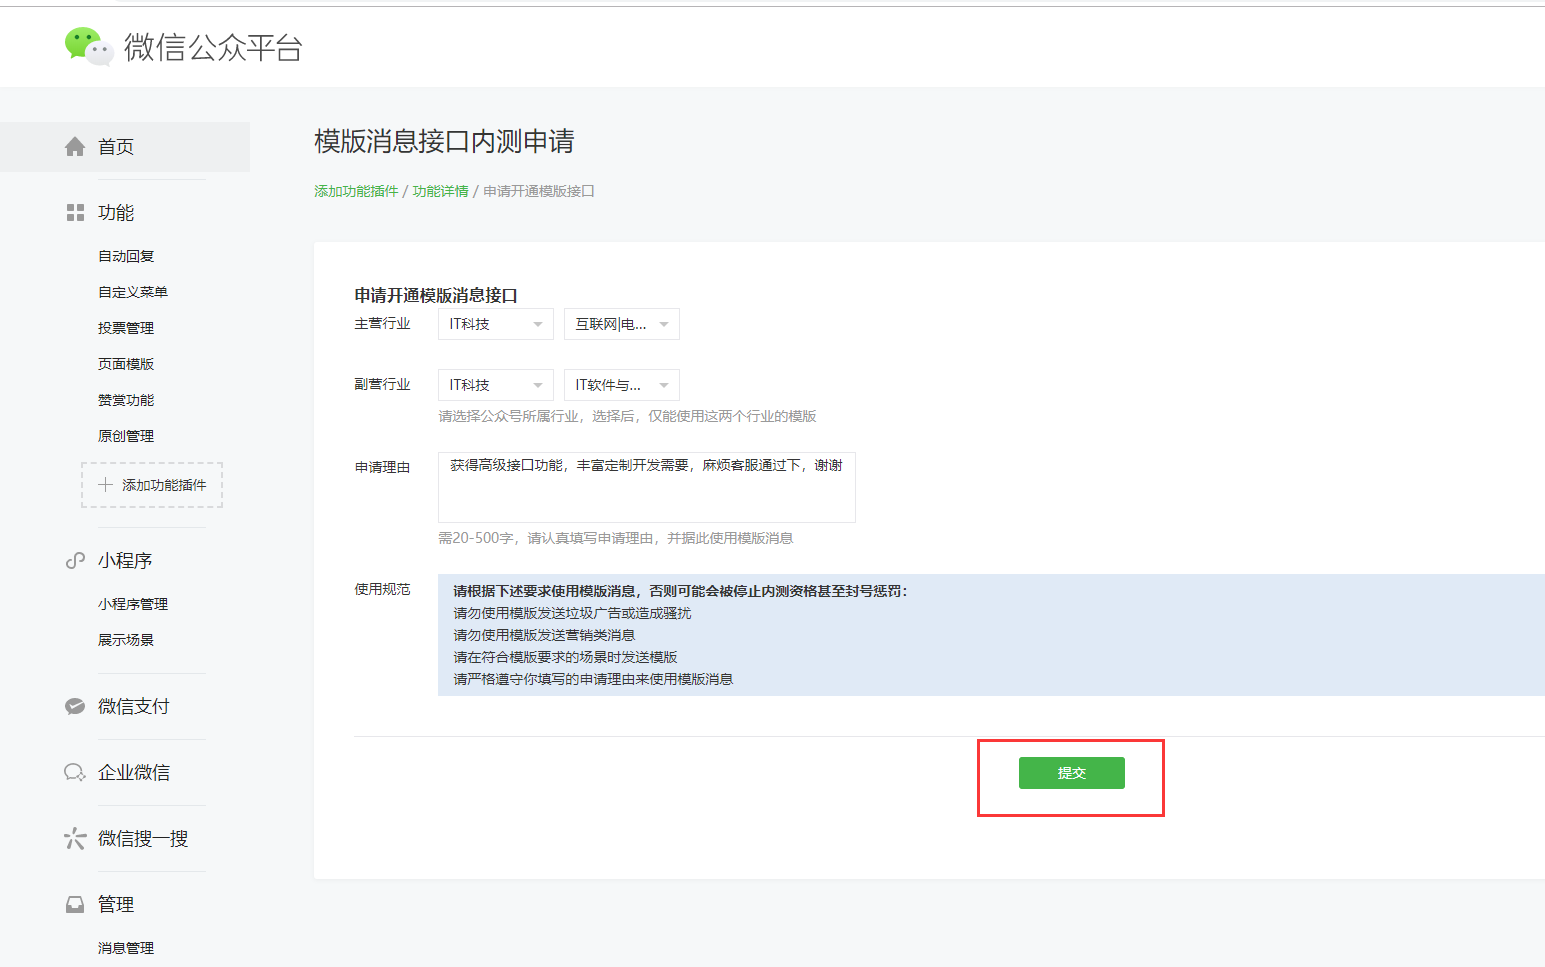Follow the 功能详情 breadcrumb link

point(440,191)
